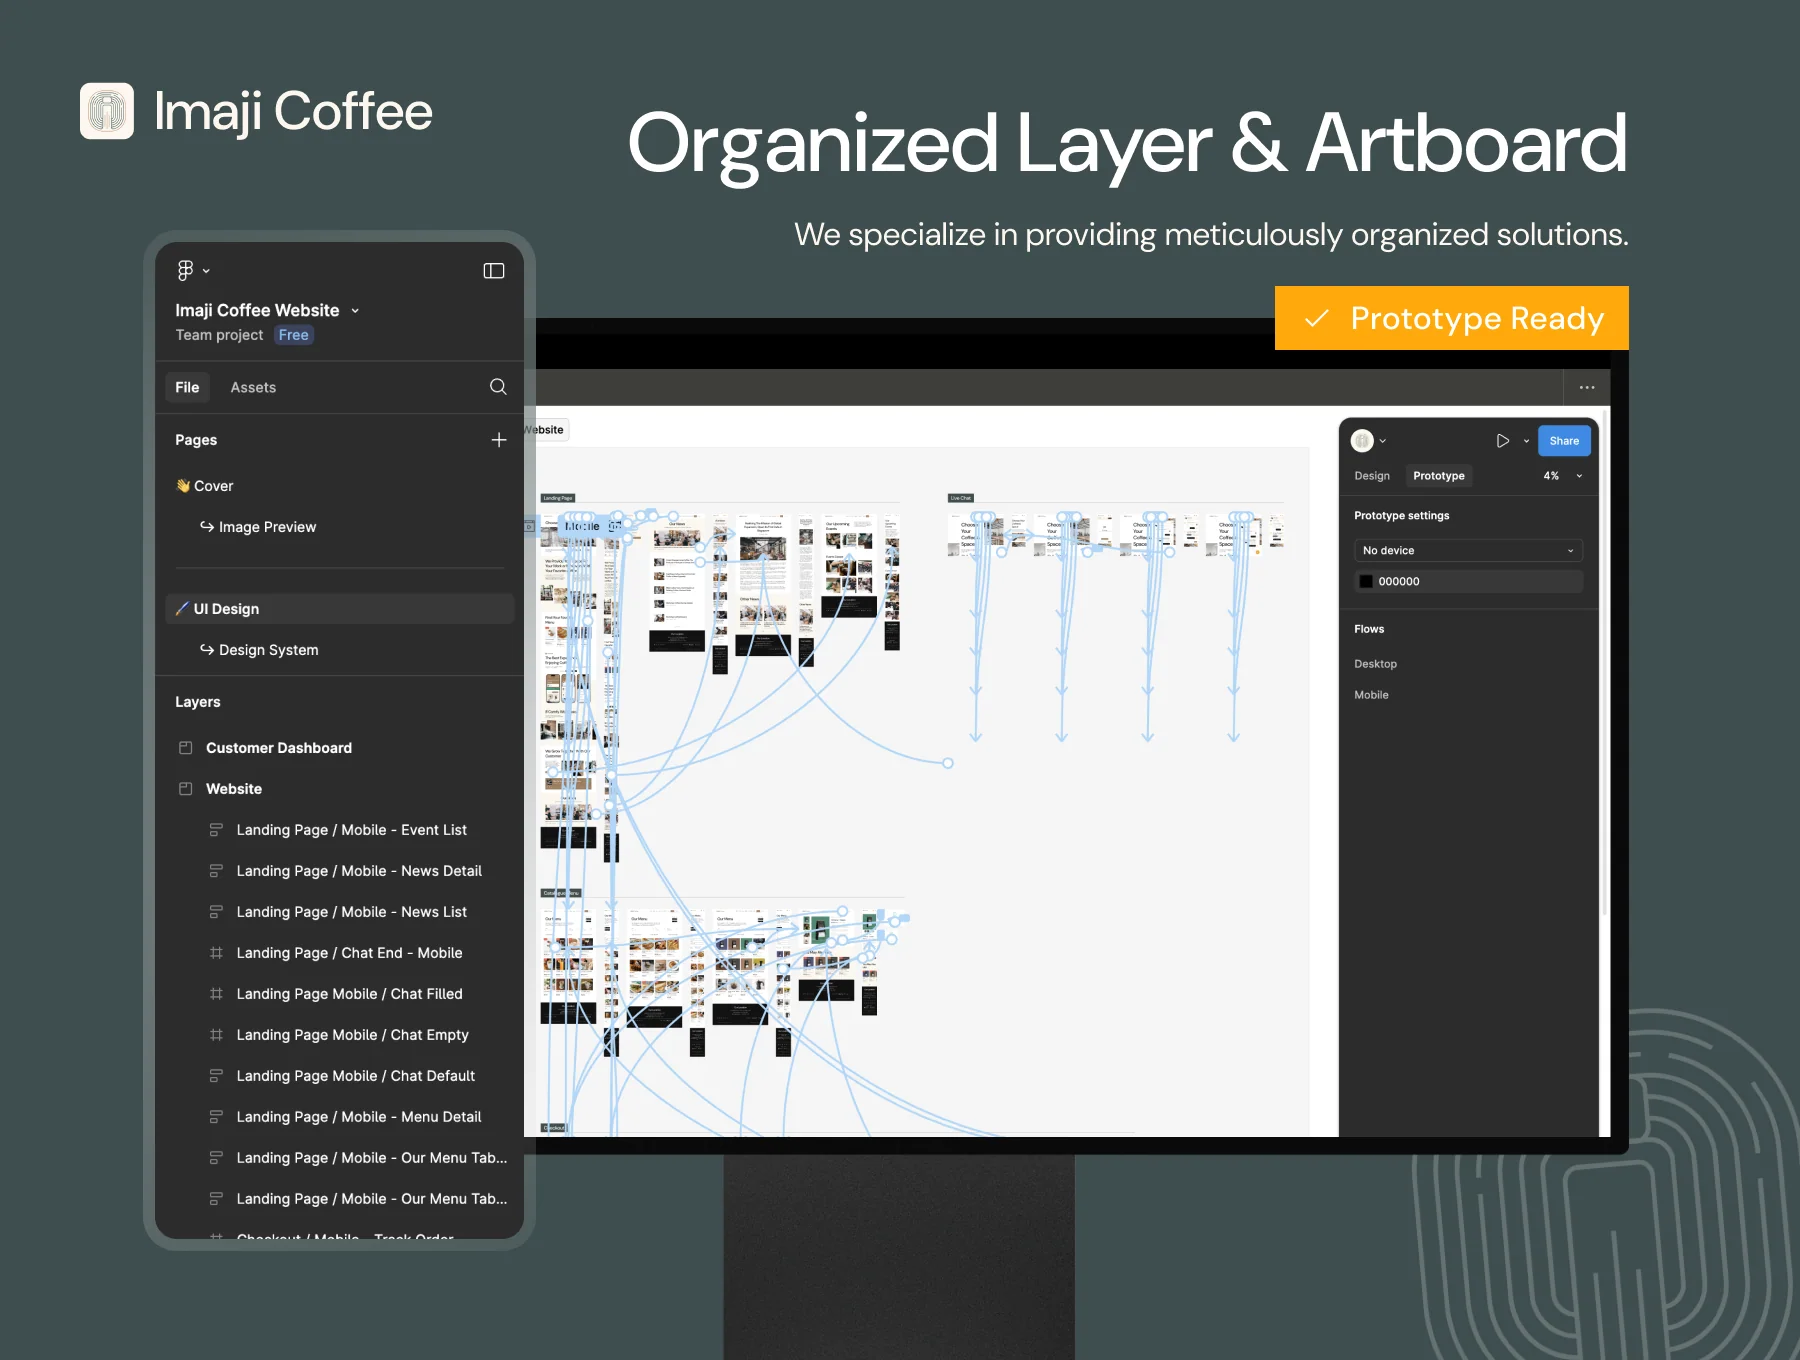Viewport: 1800px width, 1360px height.
Task: Click the arrow icon beside Design System
Action: 207,650
